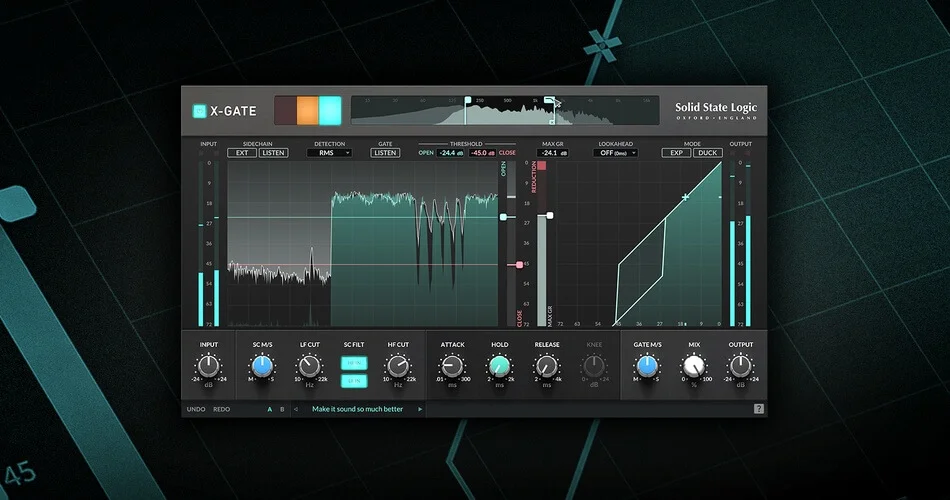
Task: Click the pink close threshold slider handle
Action: [519, 265]
